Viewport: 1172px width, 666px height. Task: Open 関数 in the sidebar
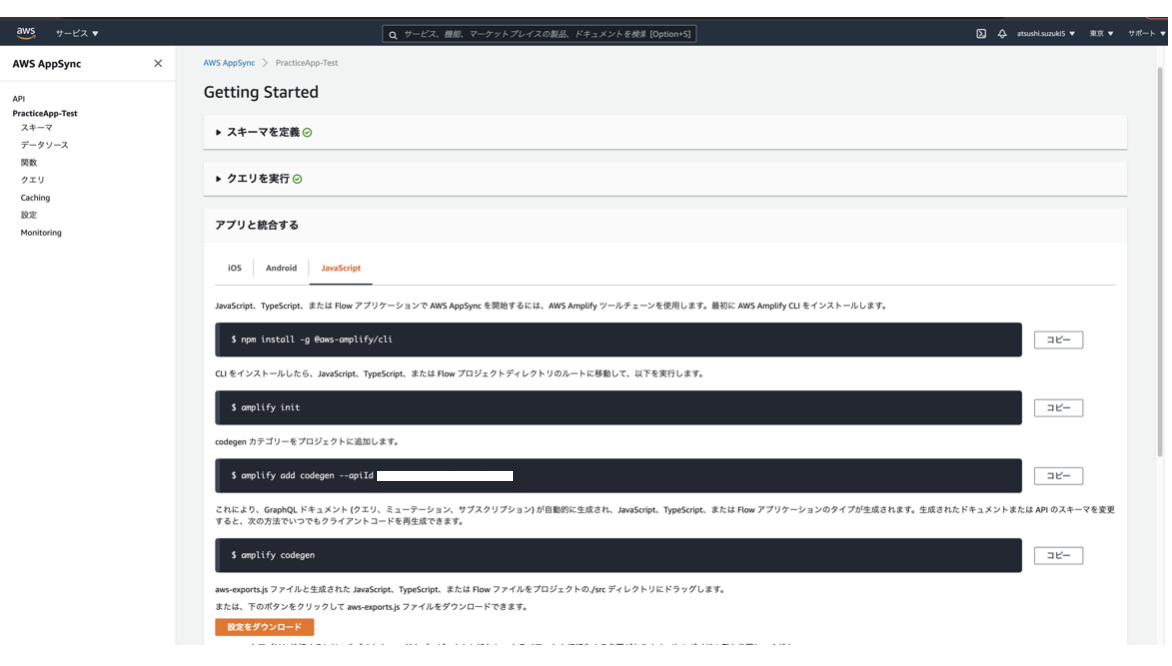(28, 162)
